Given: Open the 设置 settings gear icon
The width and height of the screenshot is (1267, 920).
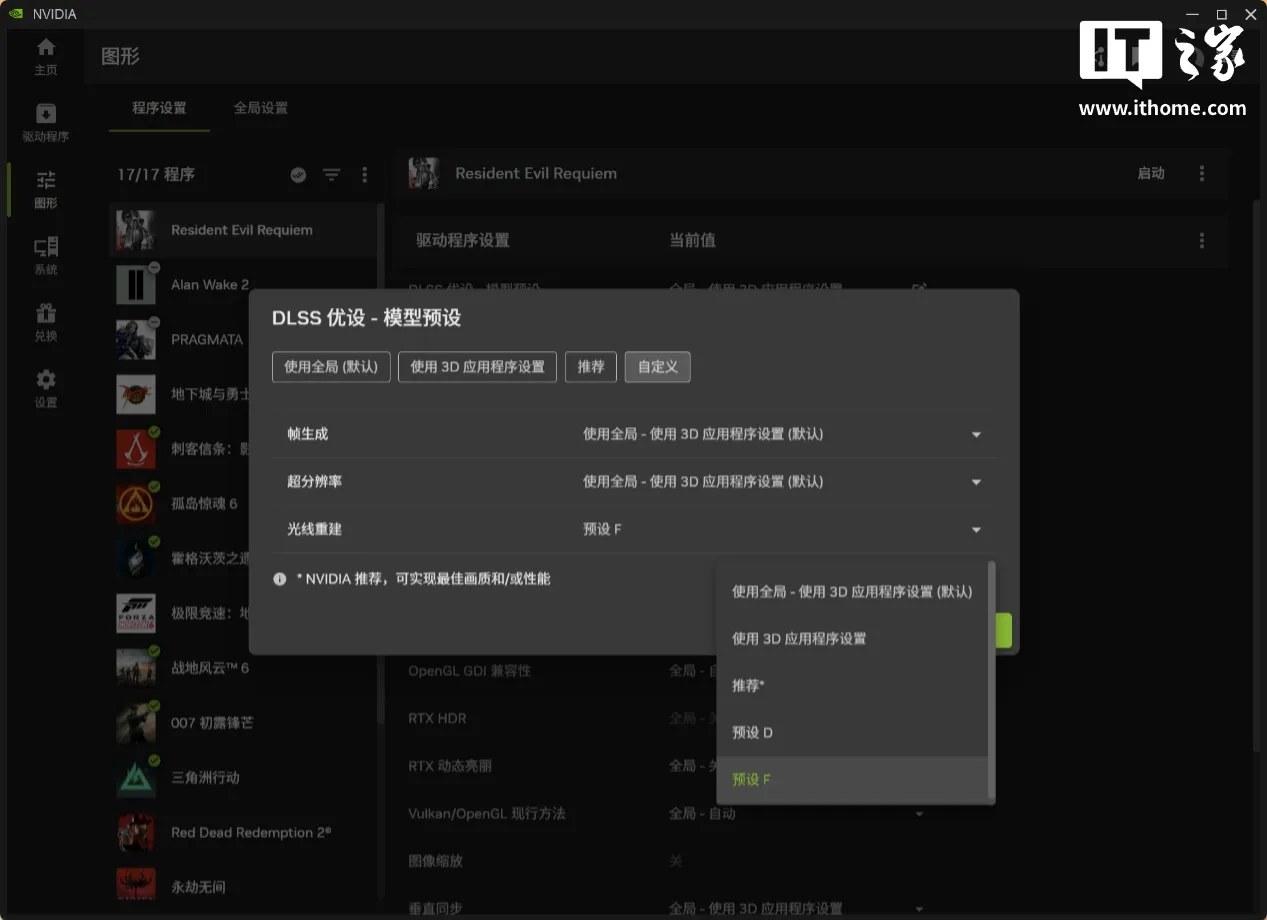Looking at the screenshot, I should click(x=46, y=389).
